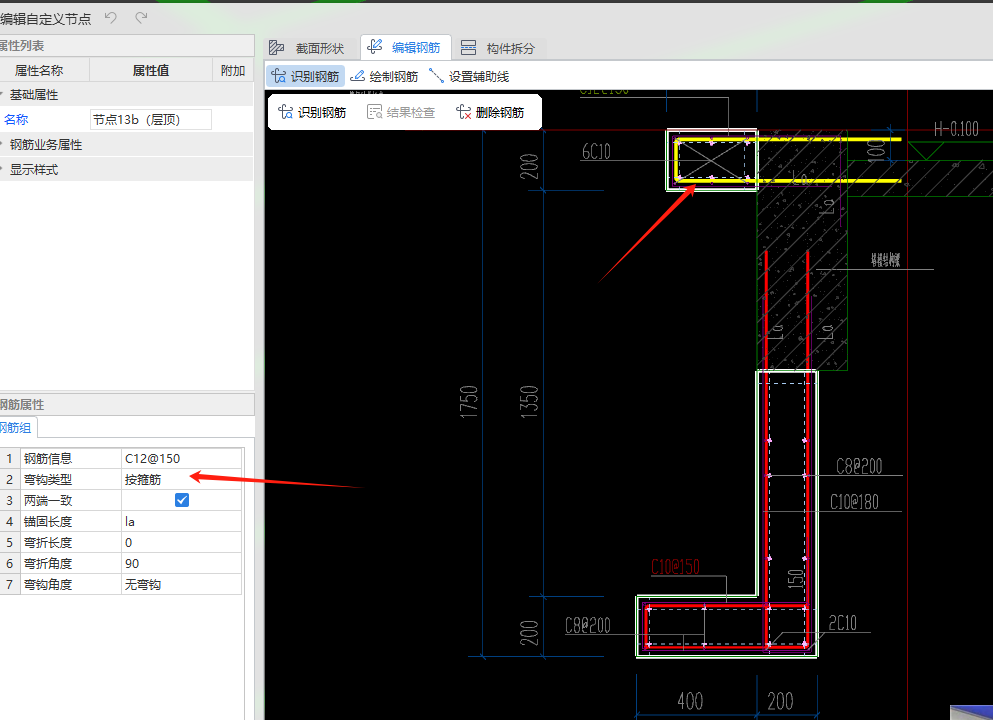Click the redo arrow icon

click(x=141, y=18)
